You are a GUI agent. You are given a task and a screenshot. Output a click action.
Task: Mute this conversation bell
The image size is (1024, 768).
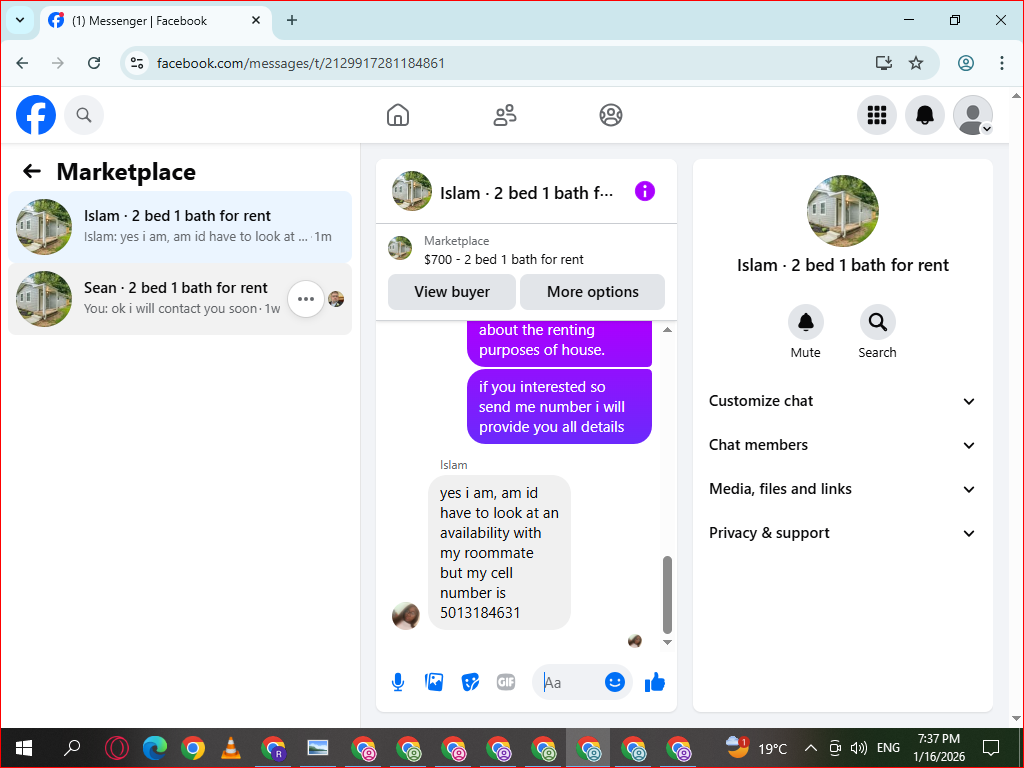[x=806, y=322]
